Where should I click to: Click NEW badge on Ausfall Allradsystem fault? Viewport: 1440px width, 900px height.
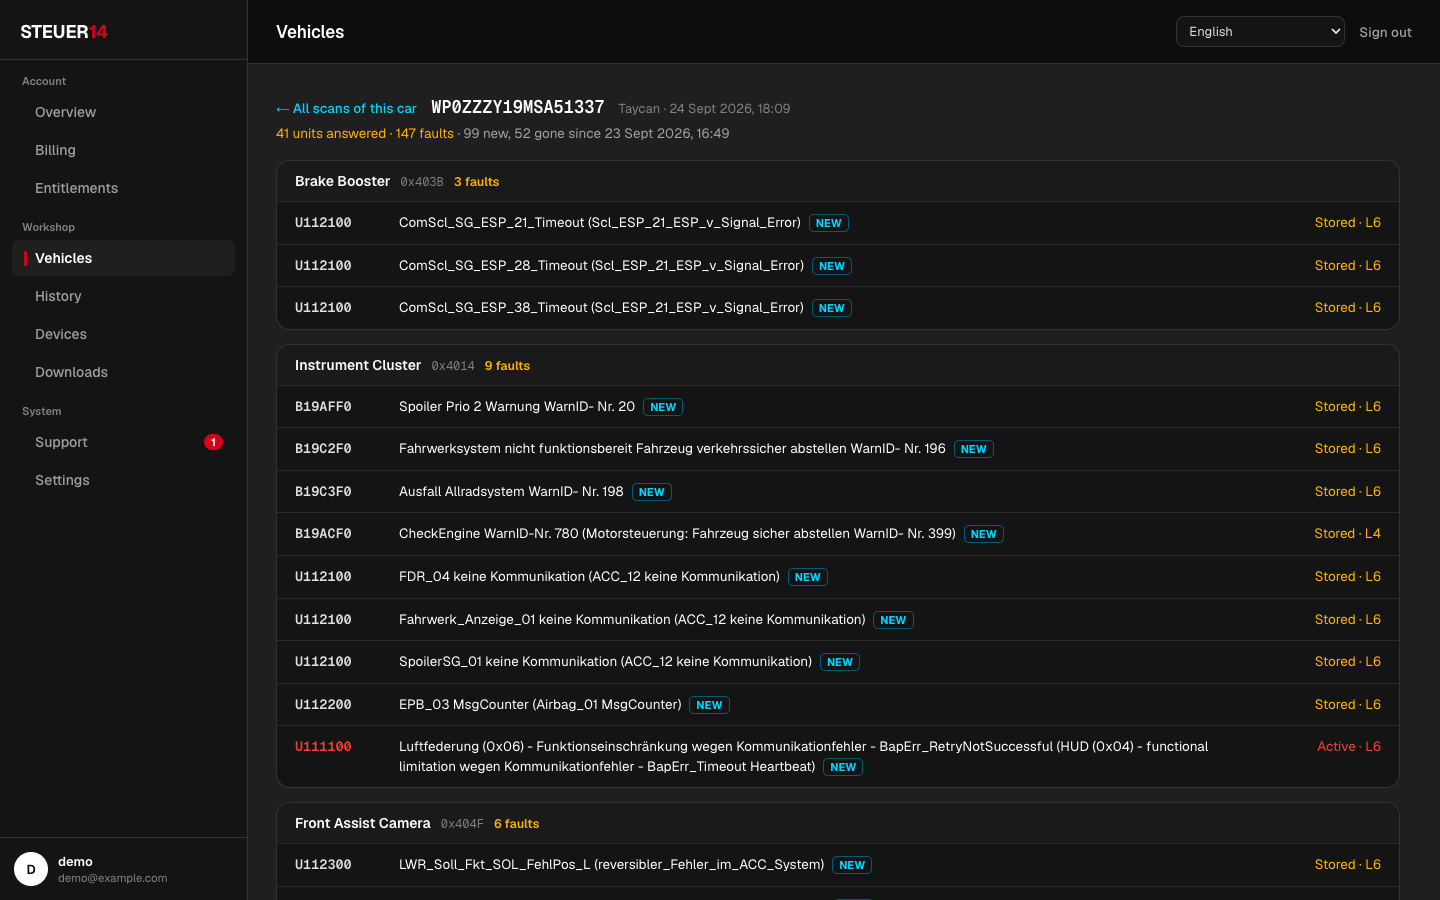(652, 492)
